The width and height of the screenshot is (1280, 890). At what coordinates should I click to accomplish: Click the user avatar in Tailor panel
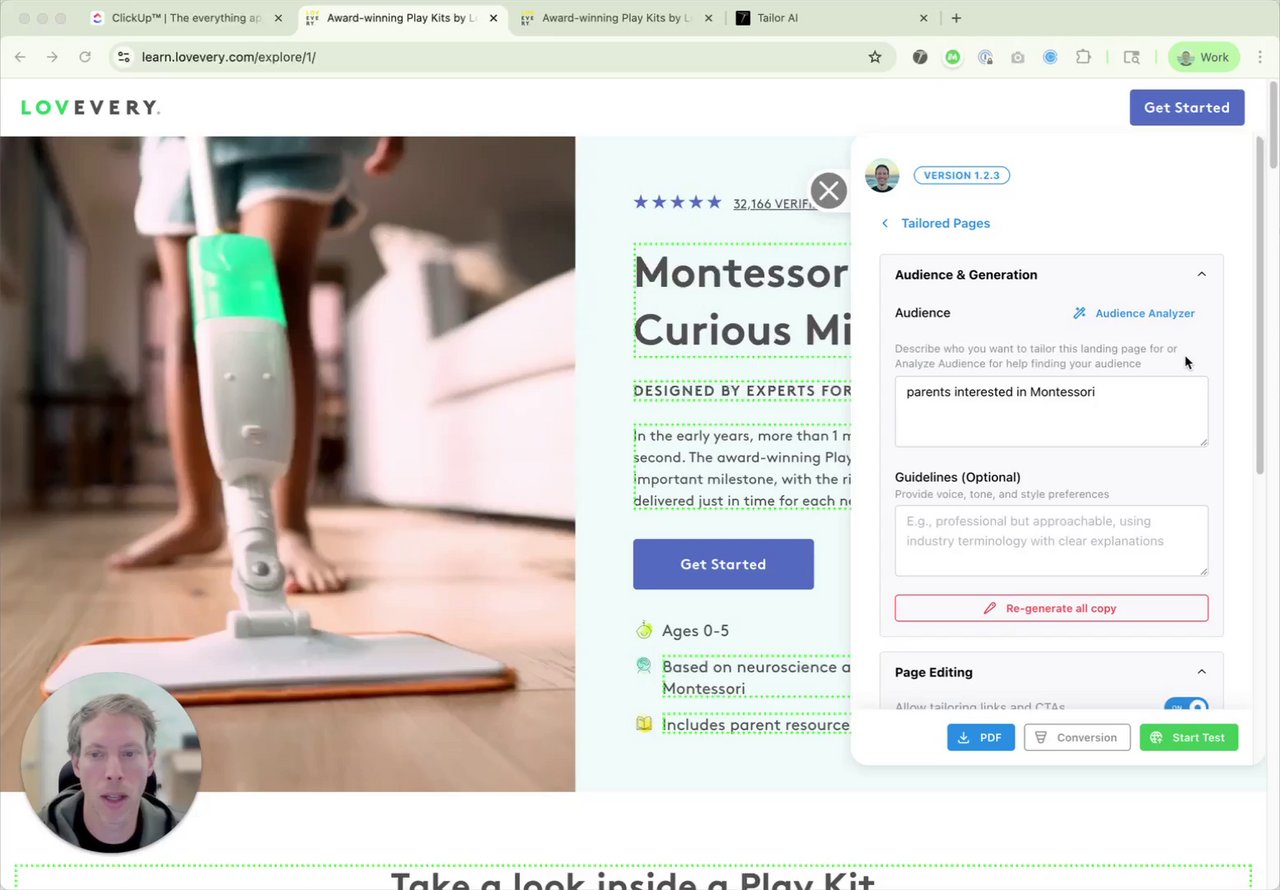click(882, 175)
